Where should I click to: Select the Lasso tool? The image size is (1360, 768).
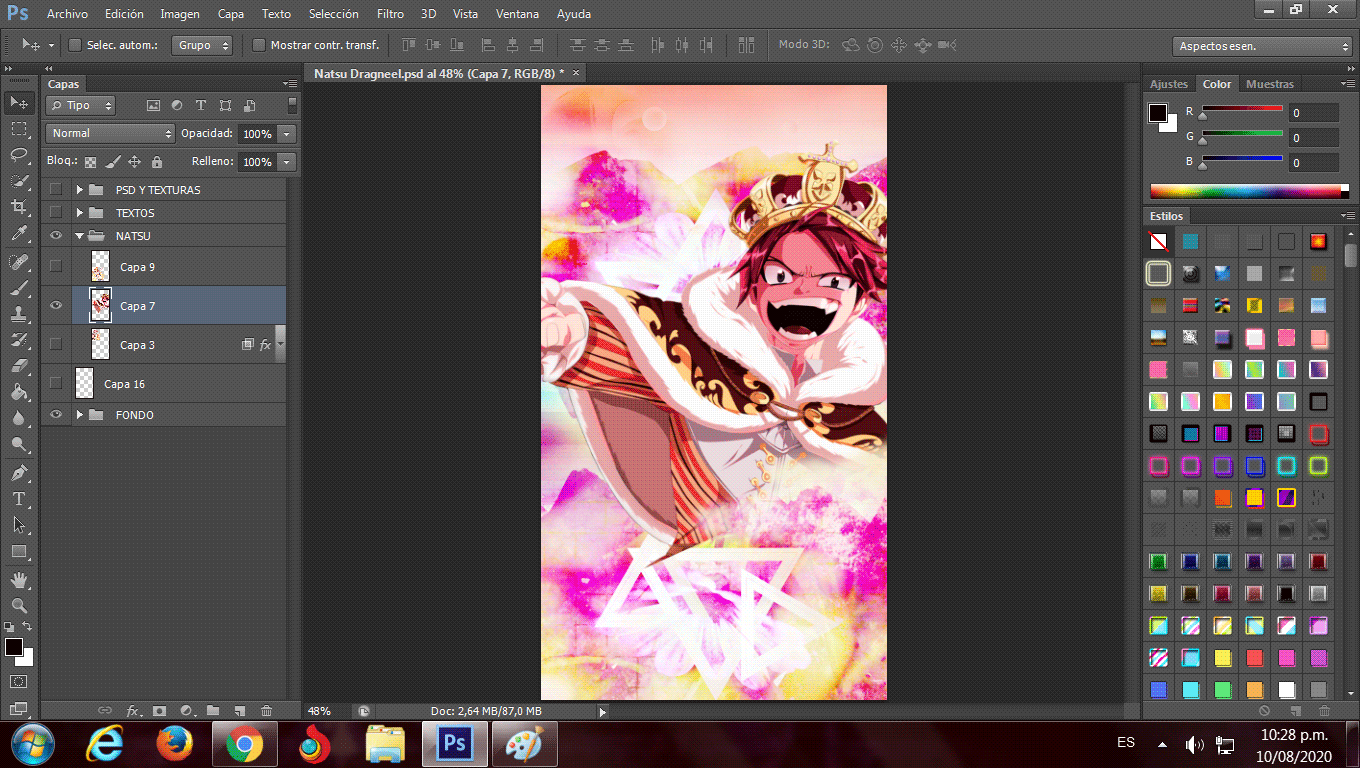[18, 155]
